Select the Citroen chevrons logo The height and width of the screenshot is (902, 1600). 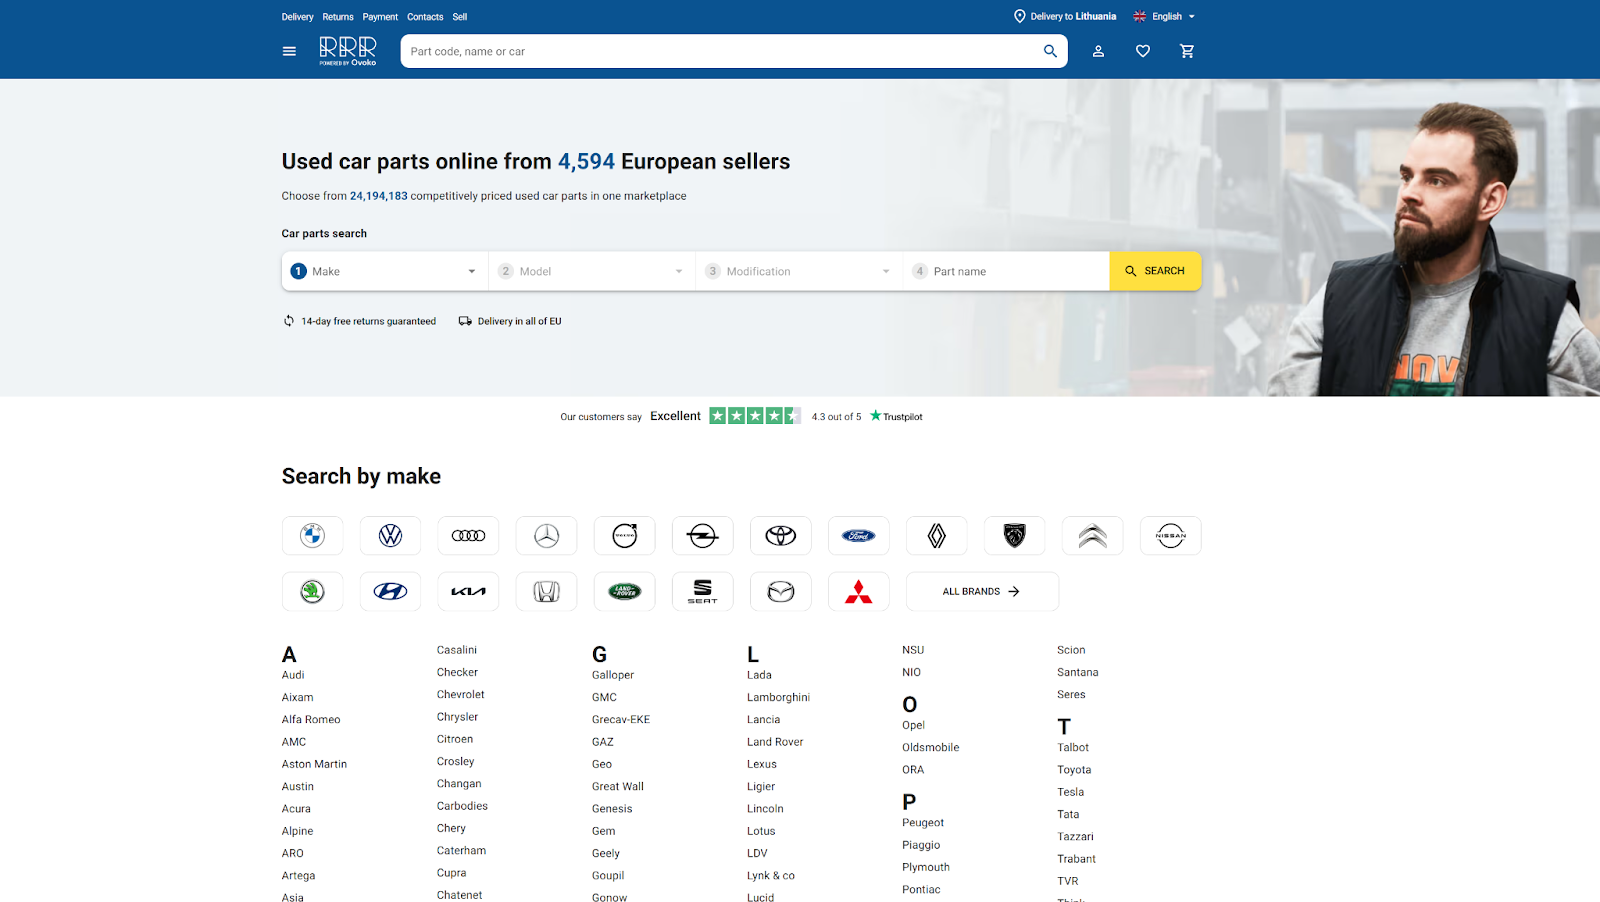[x=1093, y=536]
